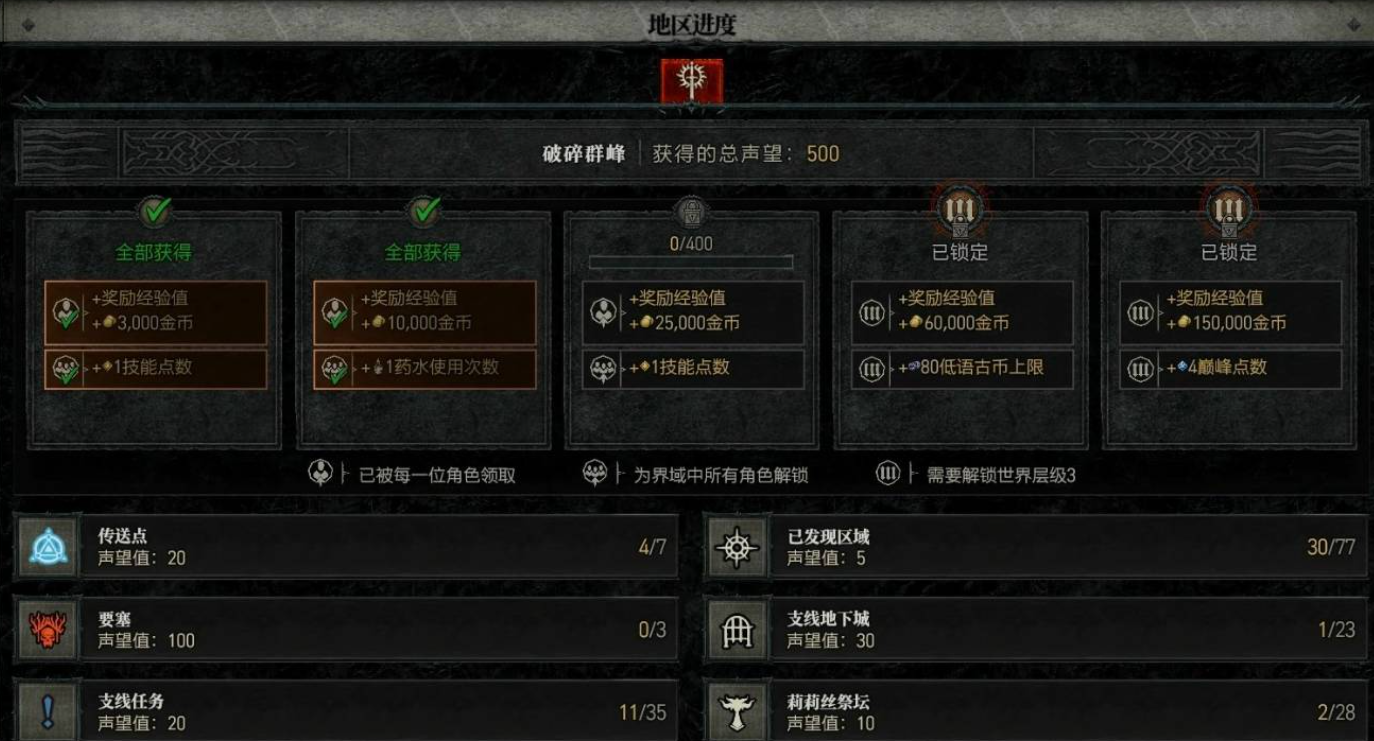
Task: Click the 4巅峰点数 reward entry
Action: pos(1231,368)
